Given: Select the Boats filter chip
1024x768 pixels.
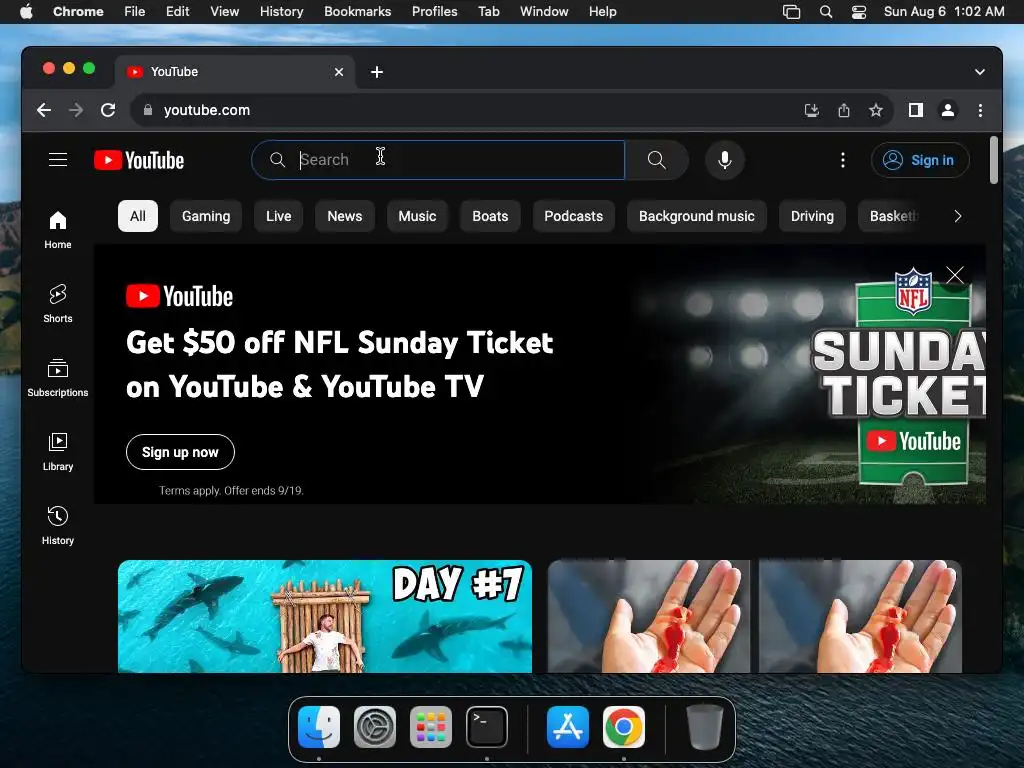Looking at the screenshot, I should point(490,216).
